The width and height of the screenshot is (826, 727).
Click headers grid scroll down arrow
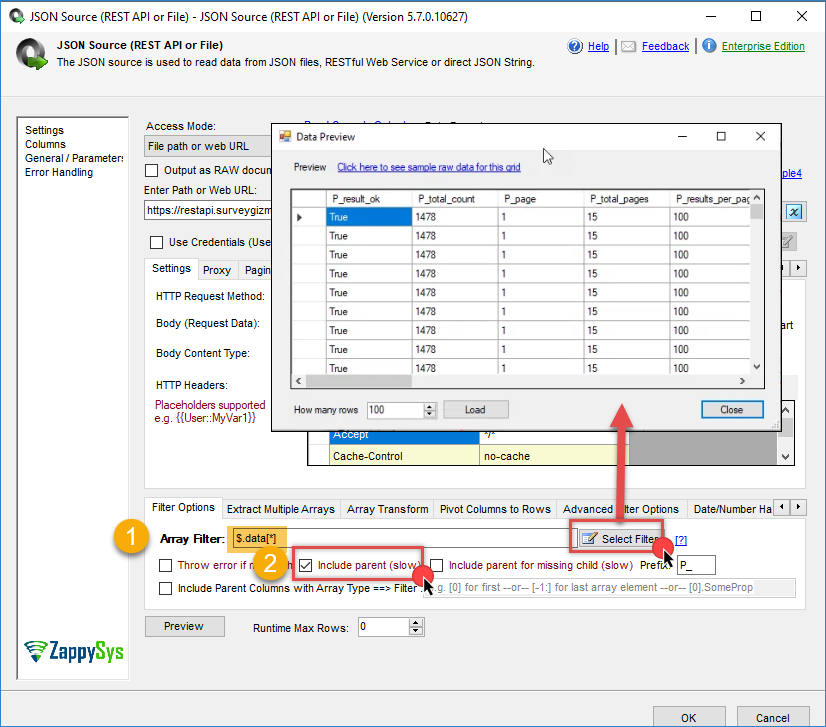(785, 457)
